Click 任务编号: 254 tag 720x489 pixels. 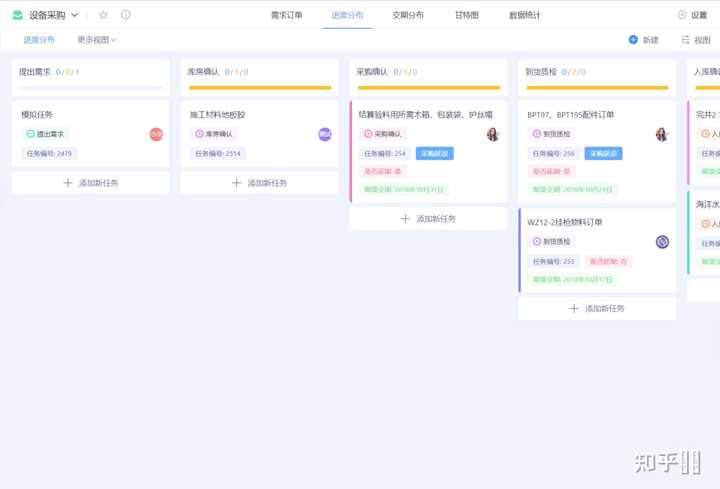(x=385, y=153)
